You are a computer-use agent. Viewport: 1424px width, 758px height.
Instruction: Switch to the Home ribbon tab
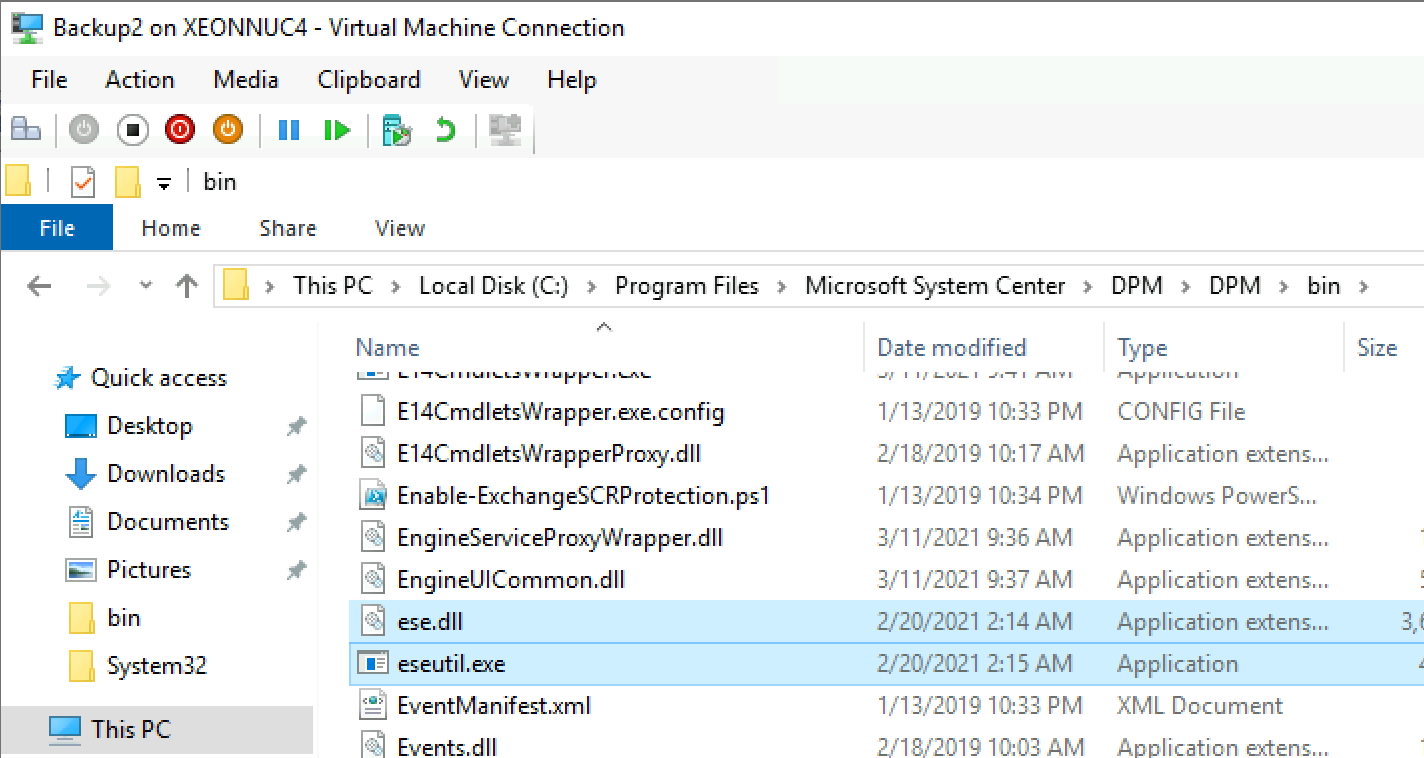pyautogui.click(x=171, y=228)
